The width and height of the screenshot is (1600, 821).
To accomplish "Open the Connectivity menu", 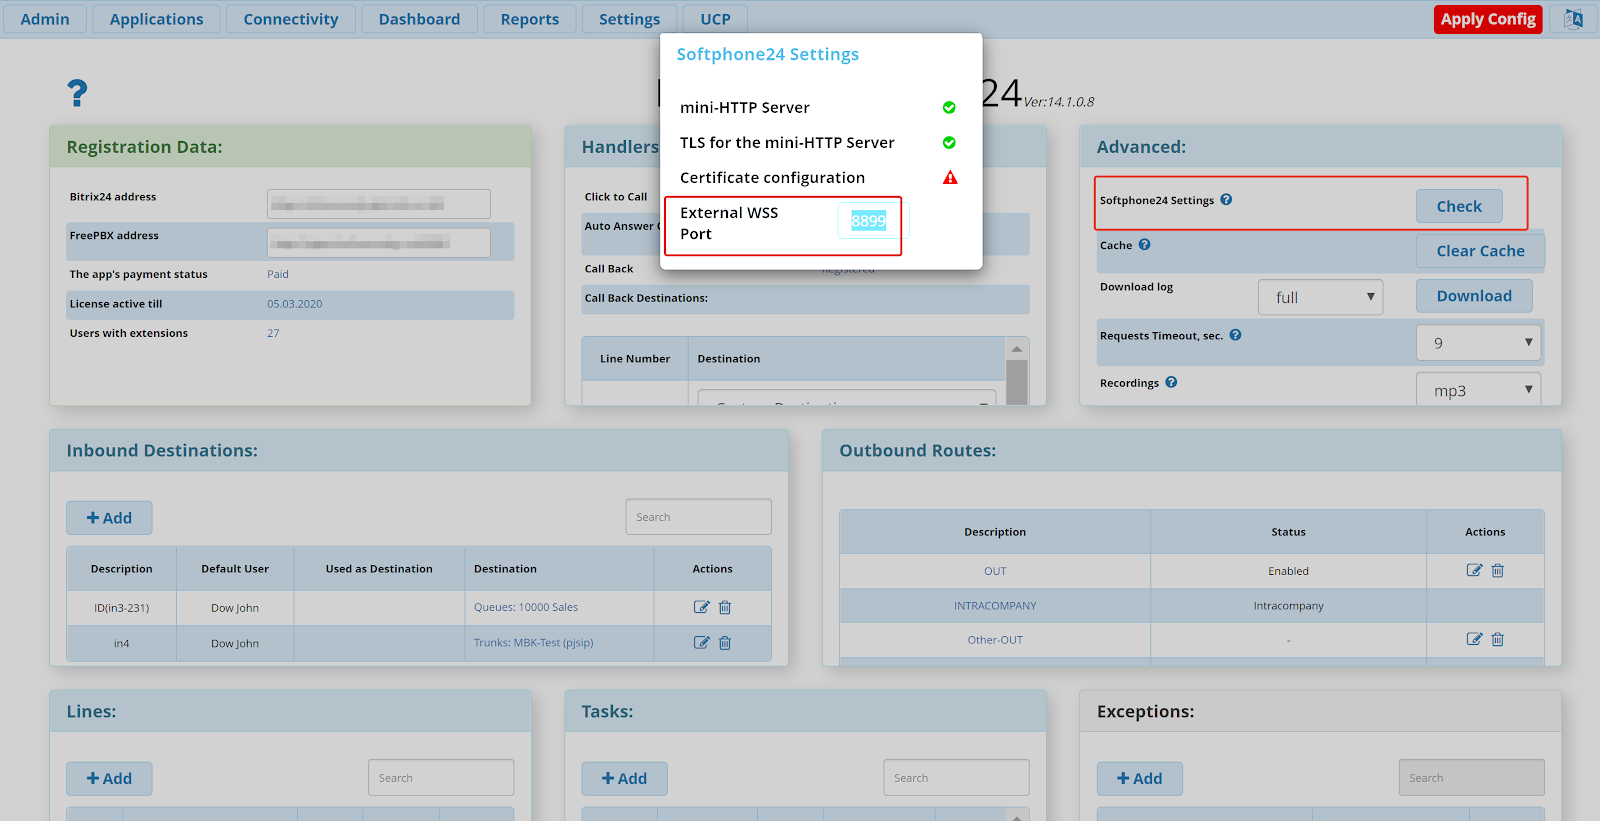I will (x=291, y=19).
